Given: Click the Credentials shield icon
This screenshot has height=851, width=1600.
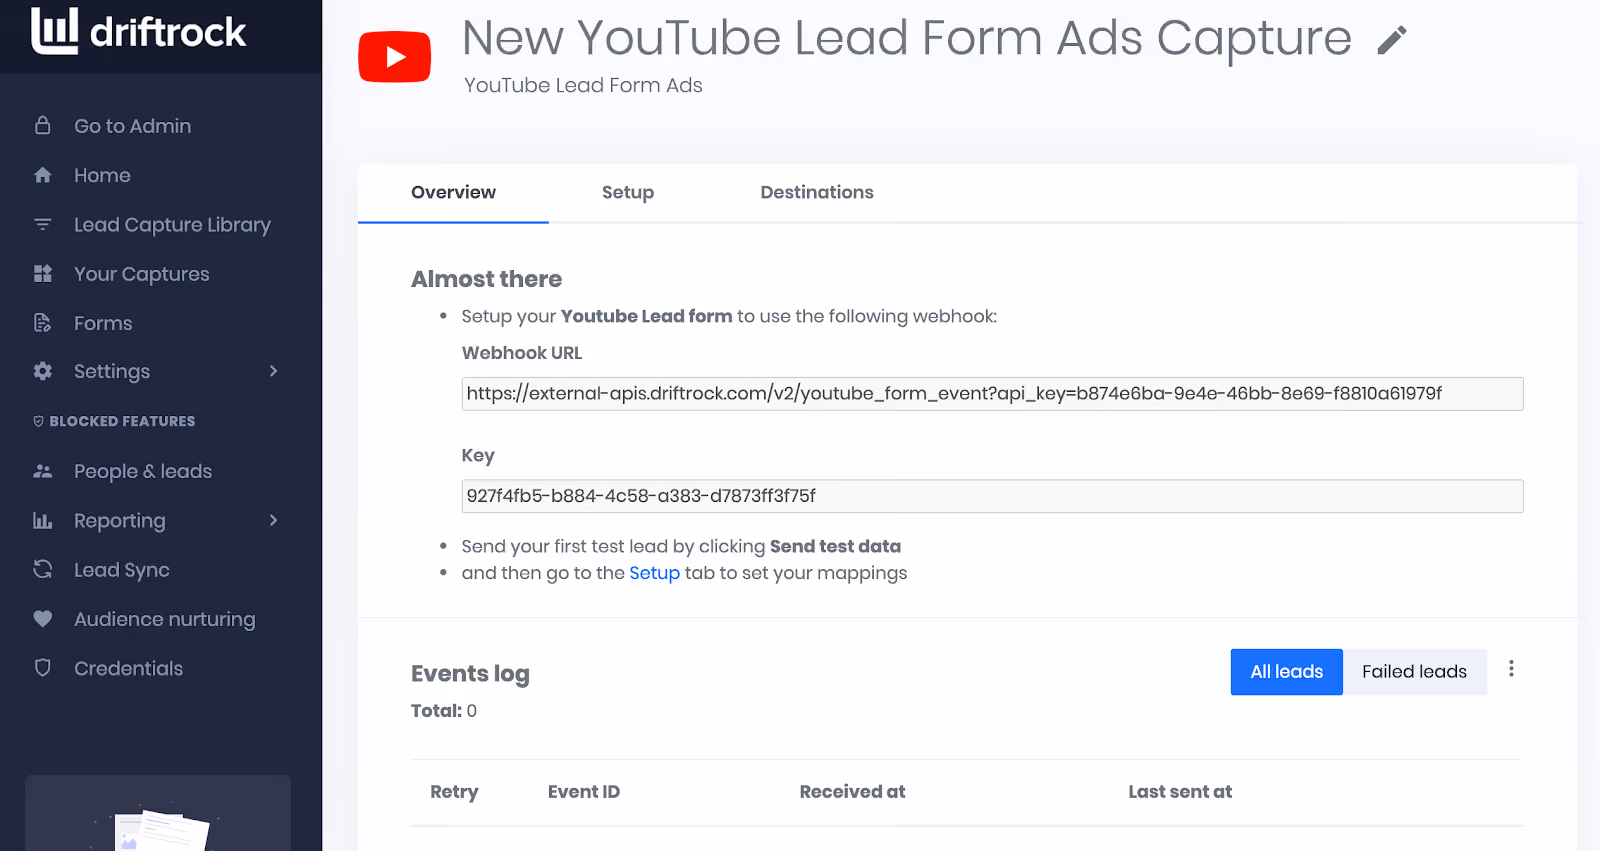Looking at the screenshot, I should pyautogui.click(x=42, y=668).
